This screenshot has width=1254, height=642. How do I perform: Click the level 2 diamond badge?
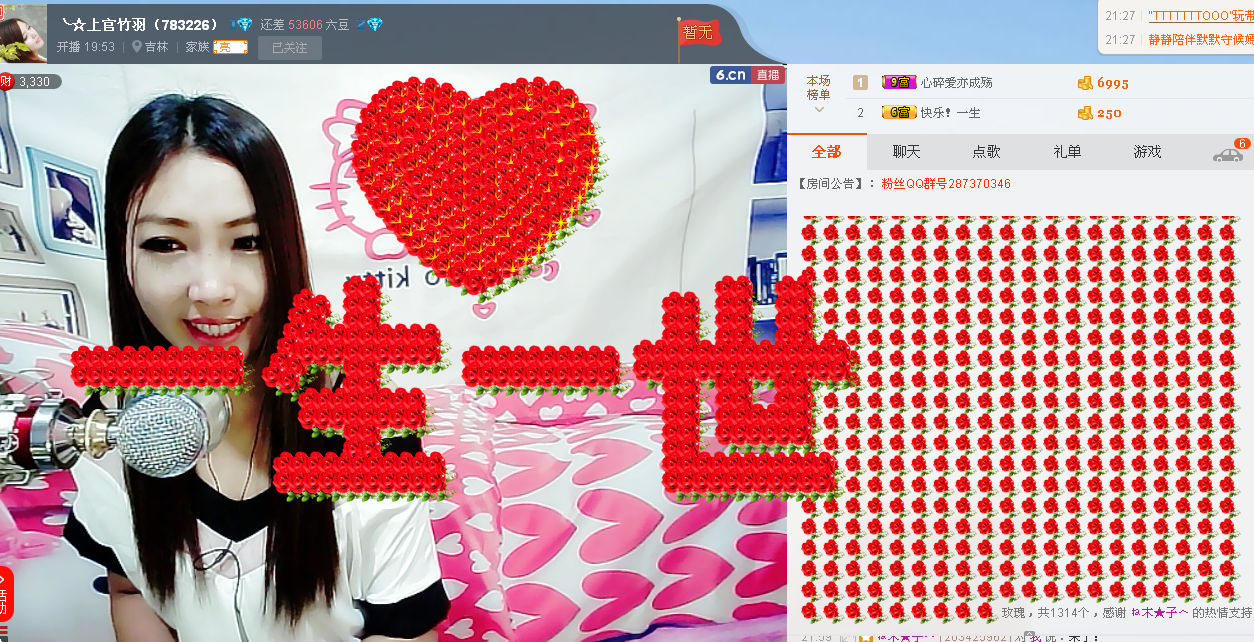tap(370, 24)
